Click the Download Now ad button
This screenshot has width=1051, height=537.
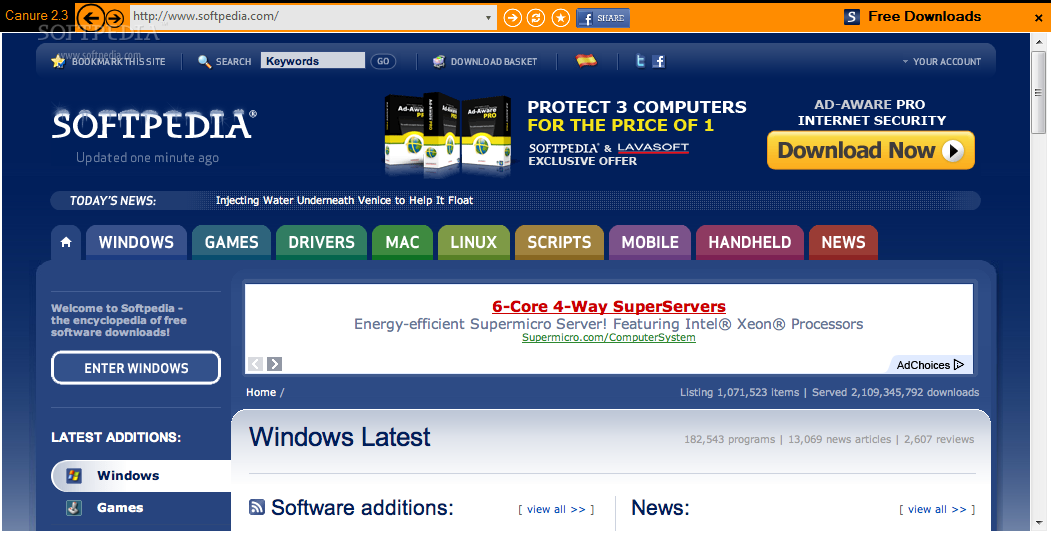click(x=871, y=150)
